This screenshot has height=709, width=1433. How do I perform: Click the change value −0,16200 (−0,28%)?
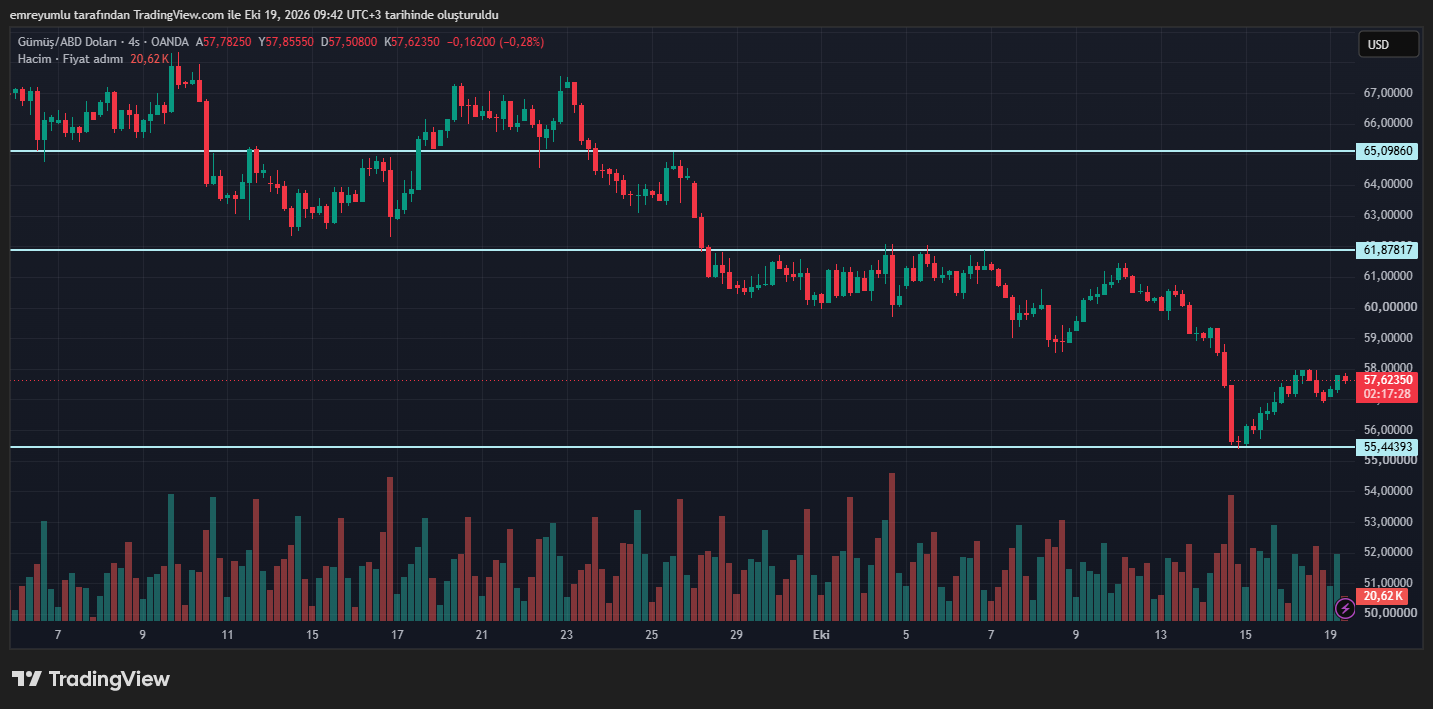click(496, 42)
